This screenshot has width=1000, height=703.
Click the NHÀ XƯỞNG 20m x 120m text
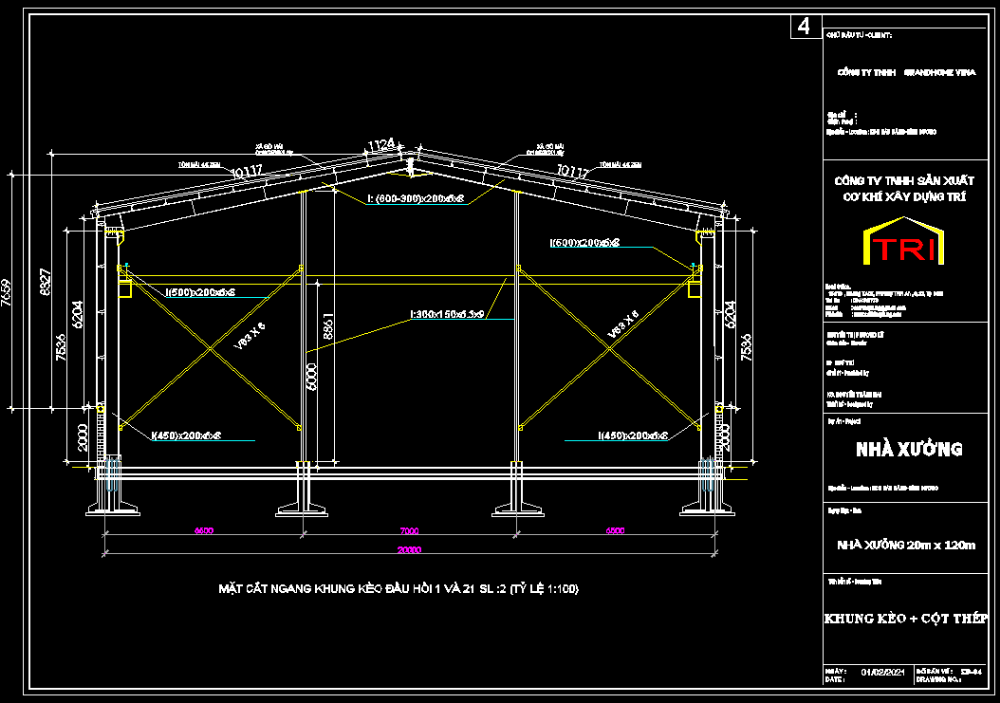pos(906,545)
